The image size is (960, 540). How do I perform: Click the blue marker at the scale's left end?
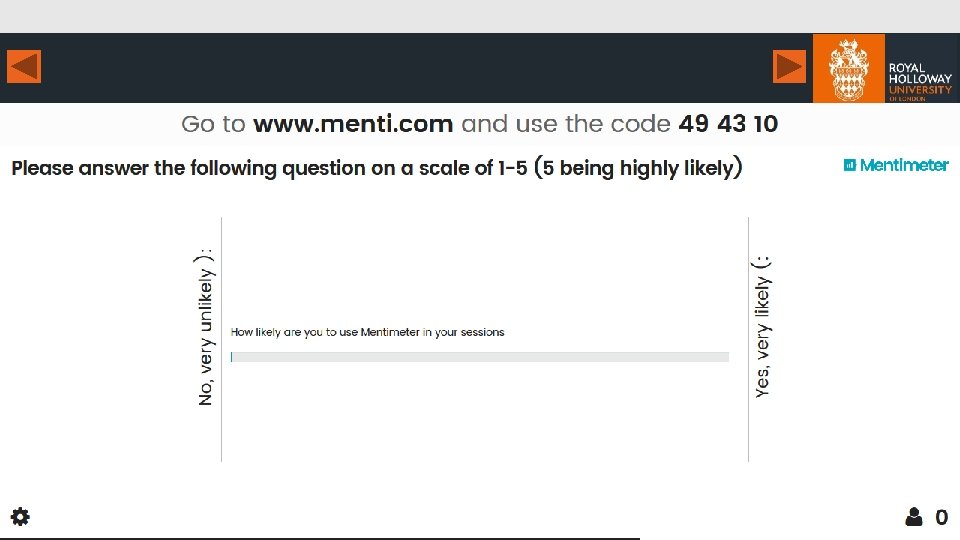pos(232,357)
